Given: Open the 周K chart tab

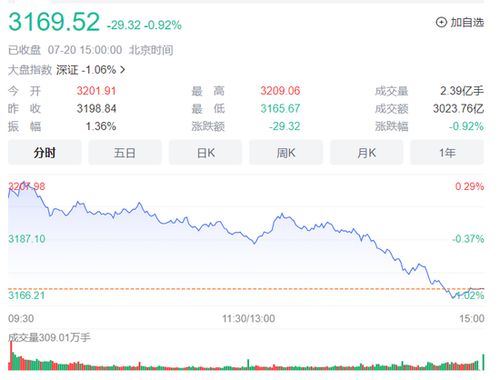Looking at the screenshot, I should pyautogui.click(x=286, y=153).
